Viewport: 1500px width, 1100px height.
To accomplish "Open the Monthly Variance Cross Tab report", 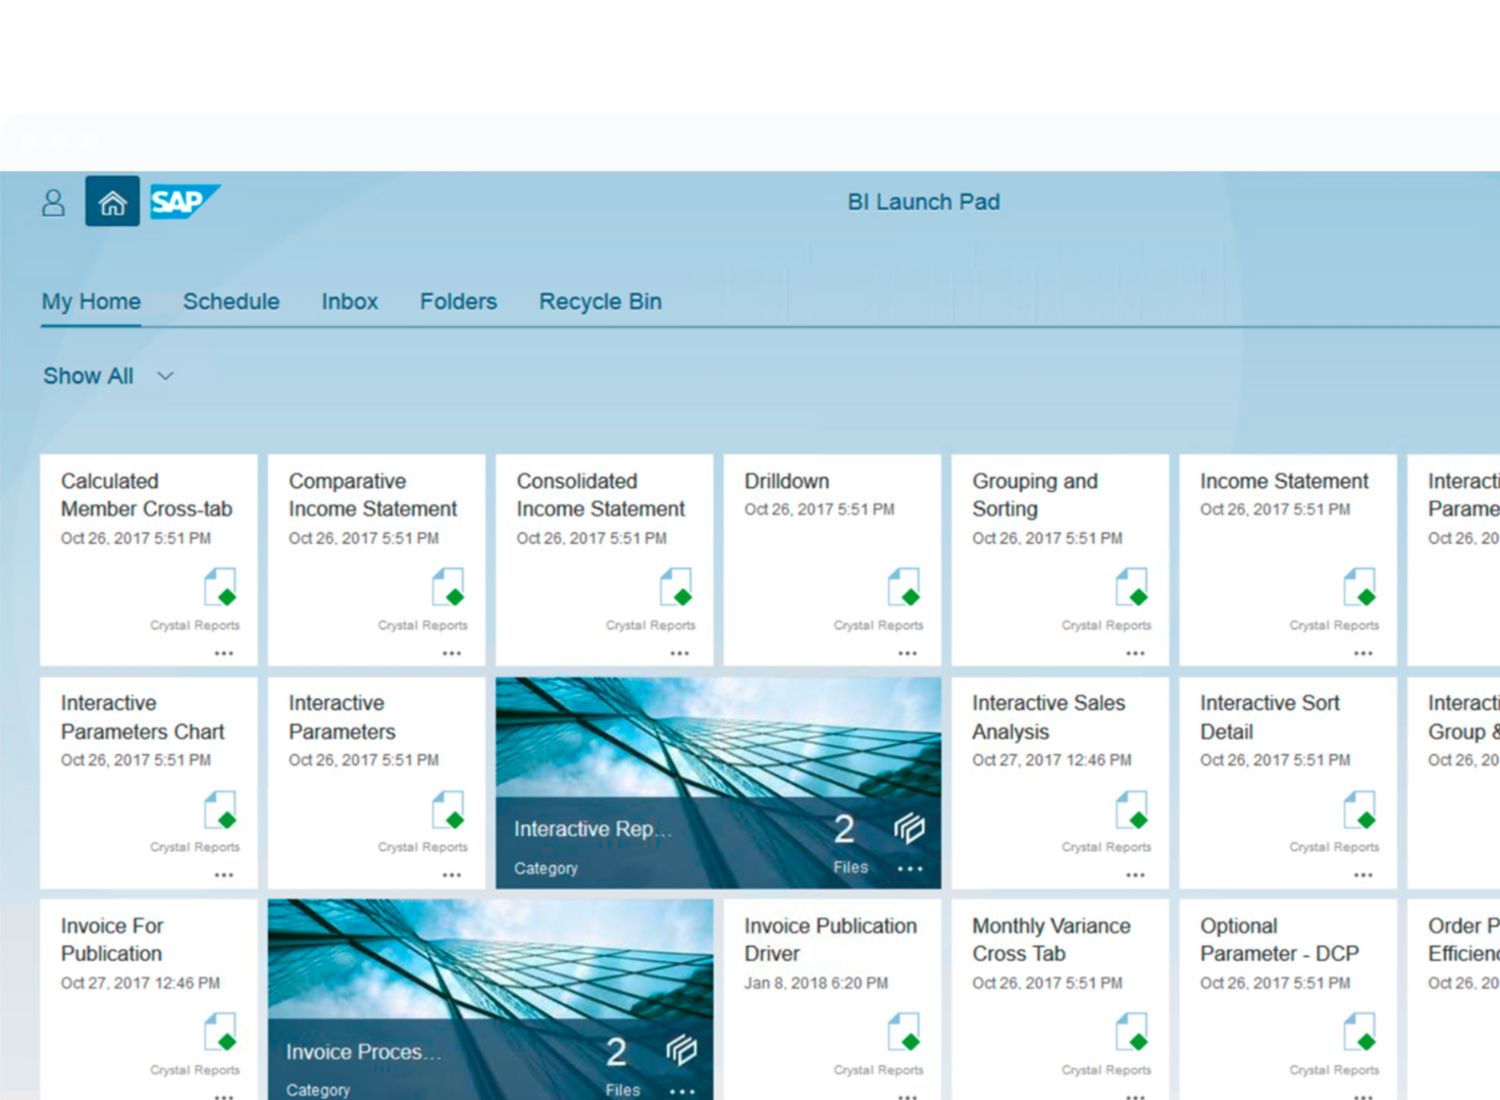I will coord(1051,940).
